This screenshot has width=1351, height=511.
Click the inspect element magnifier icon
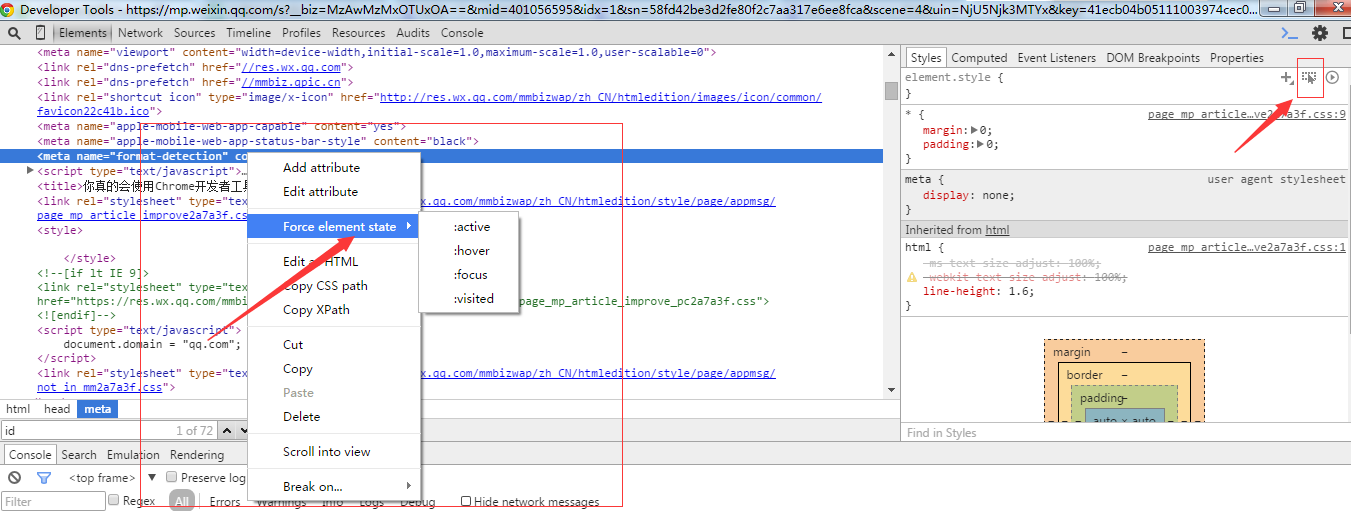coord(15,33)
